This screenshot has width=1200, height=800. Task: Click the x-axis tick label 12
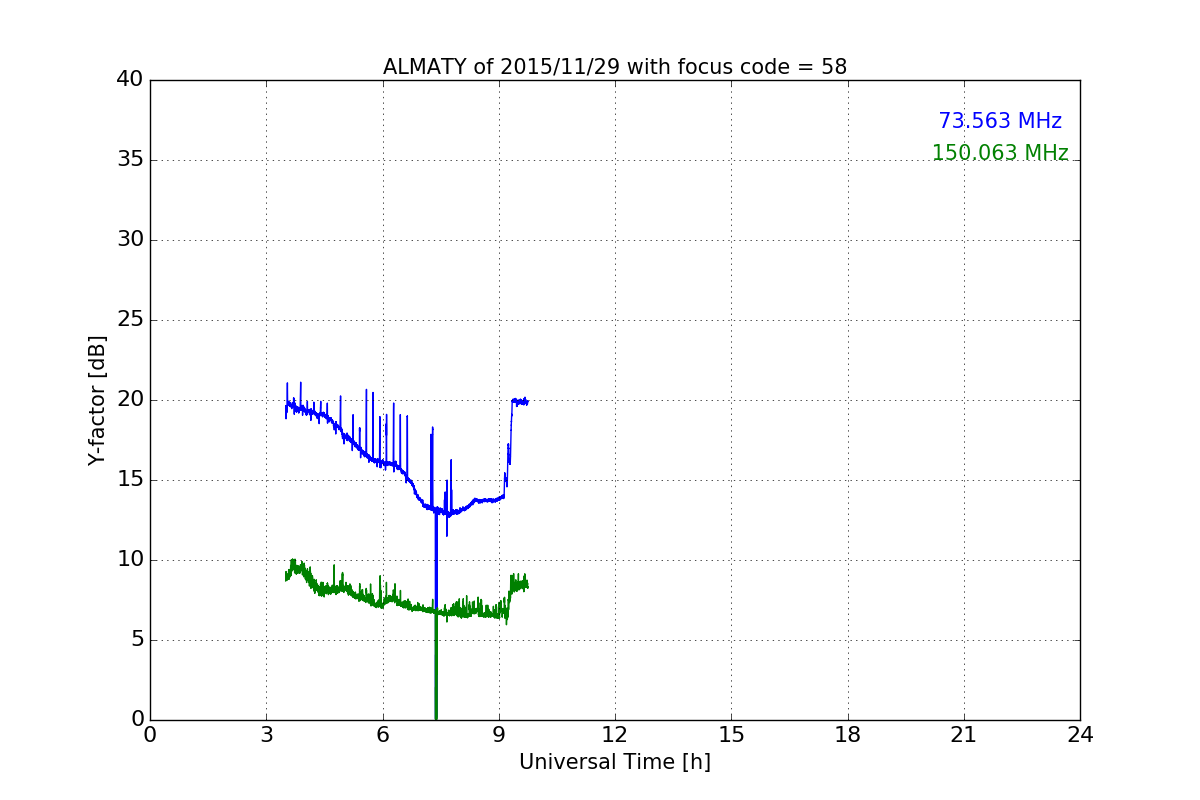coord(615,735)
